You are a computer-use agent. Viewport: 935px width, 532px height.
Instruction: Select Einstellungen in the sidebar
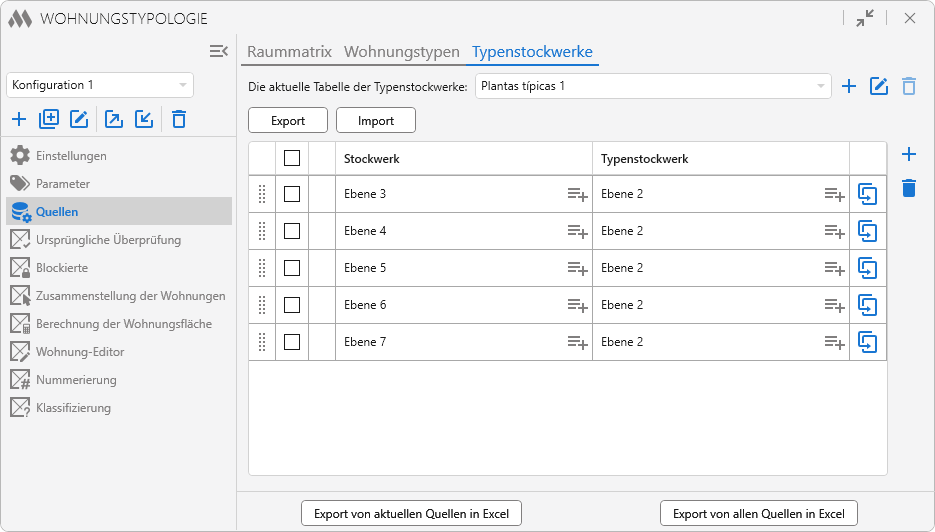[x=71, y=156]
